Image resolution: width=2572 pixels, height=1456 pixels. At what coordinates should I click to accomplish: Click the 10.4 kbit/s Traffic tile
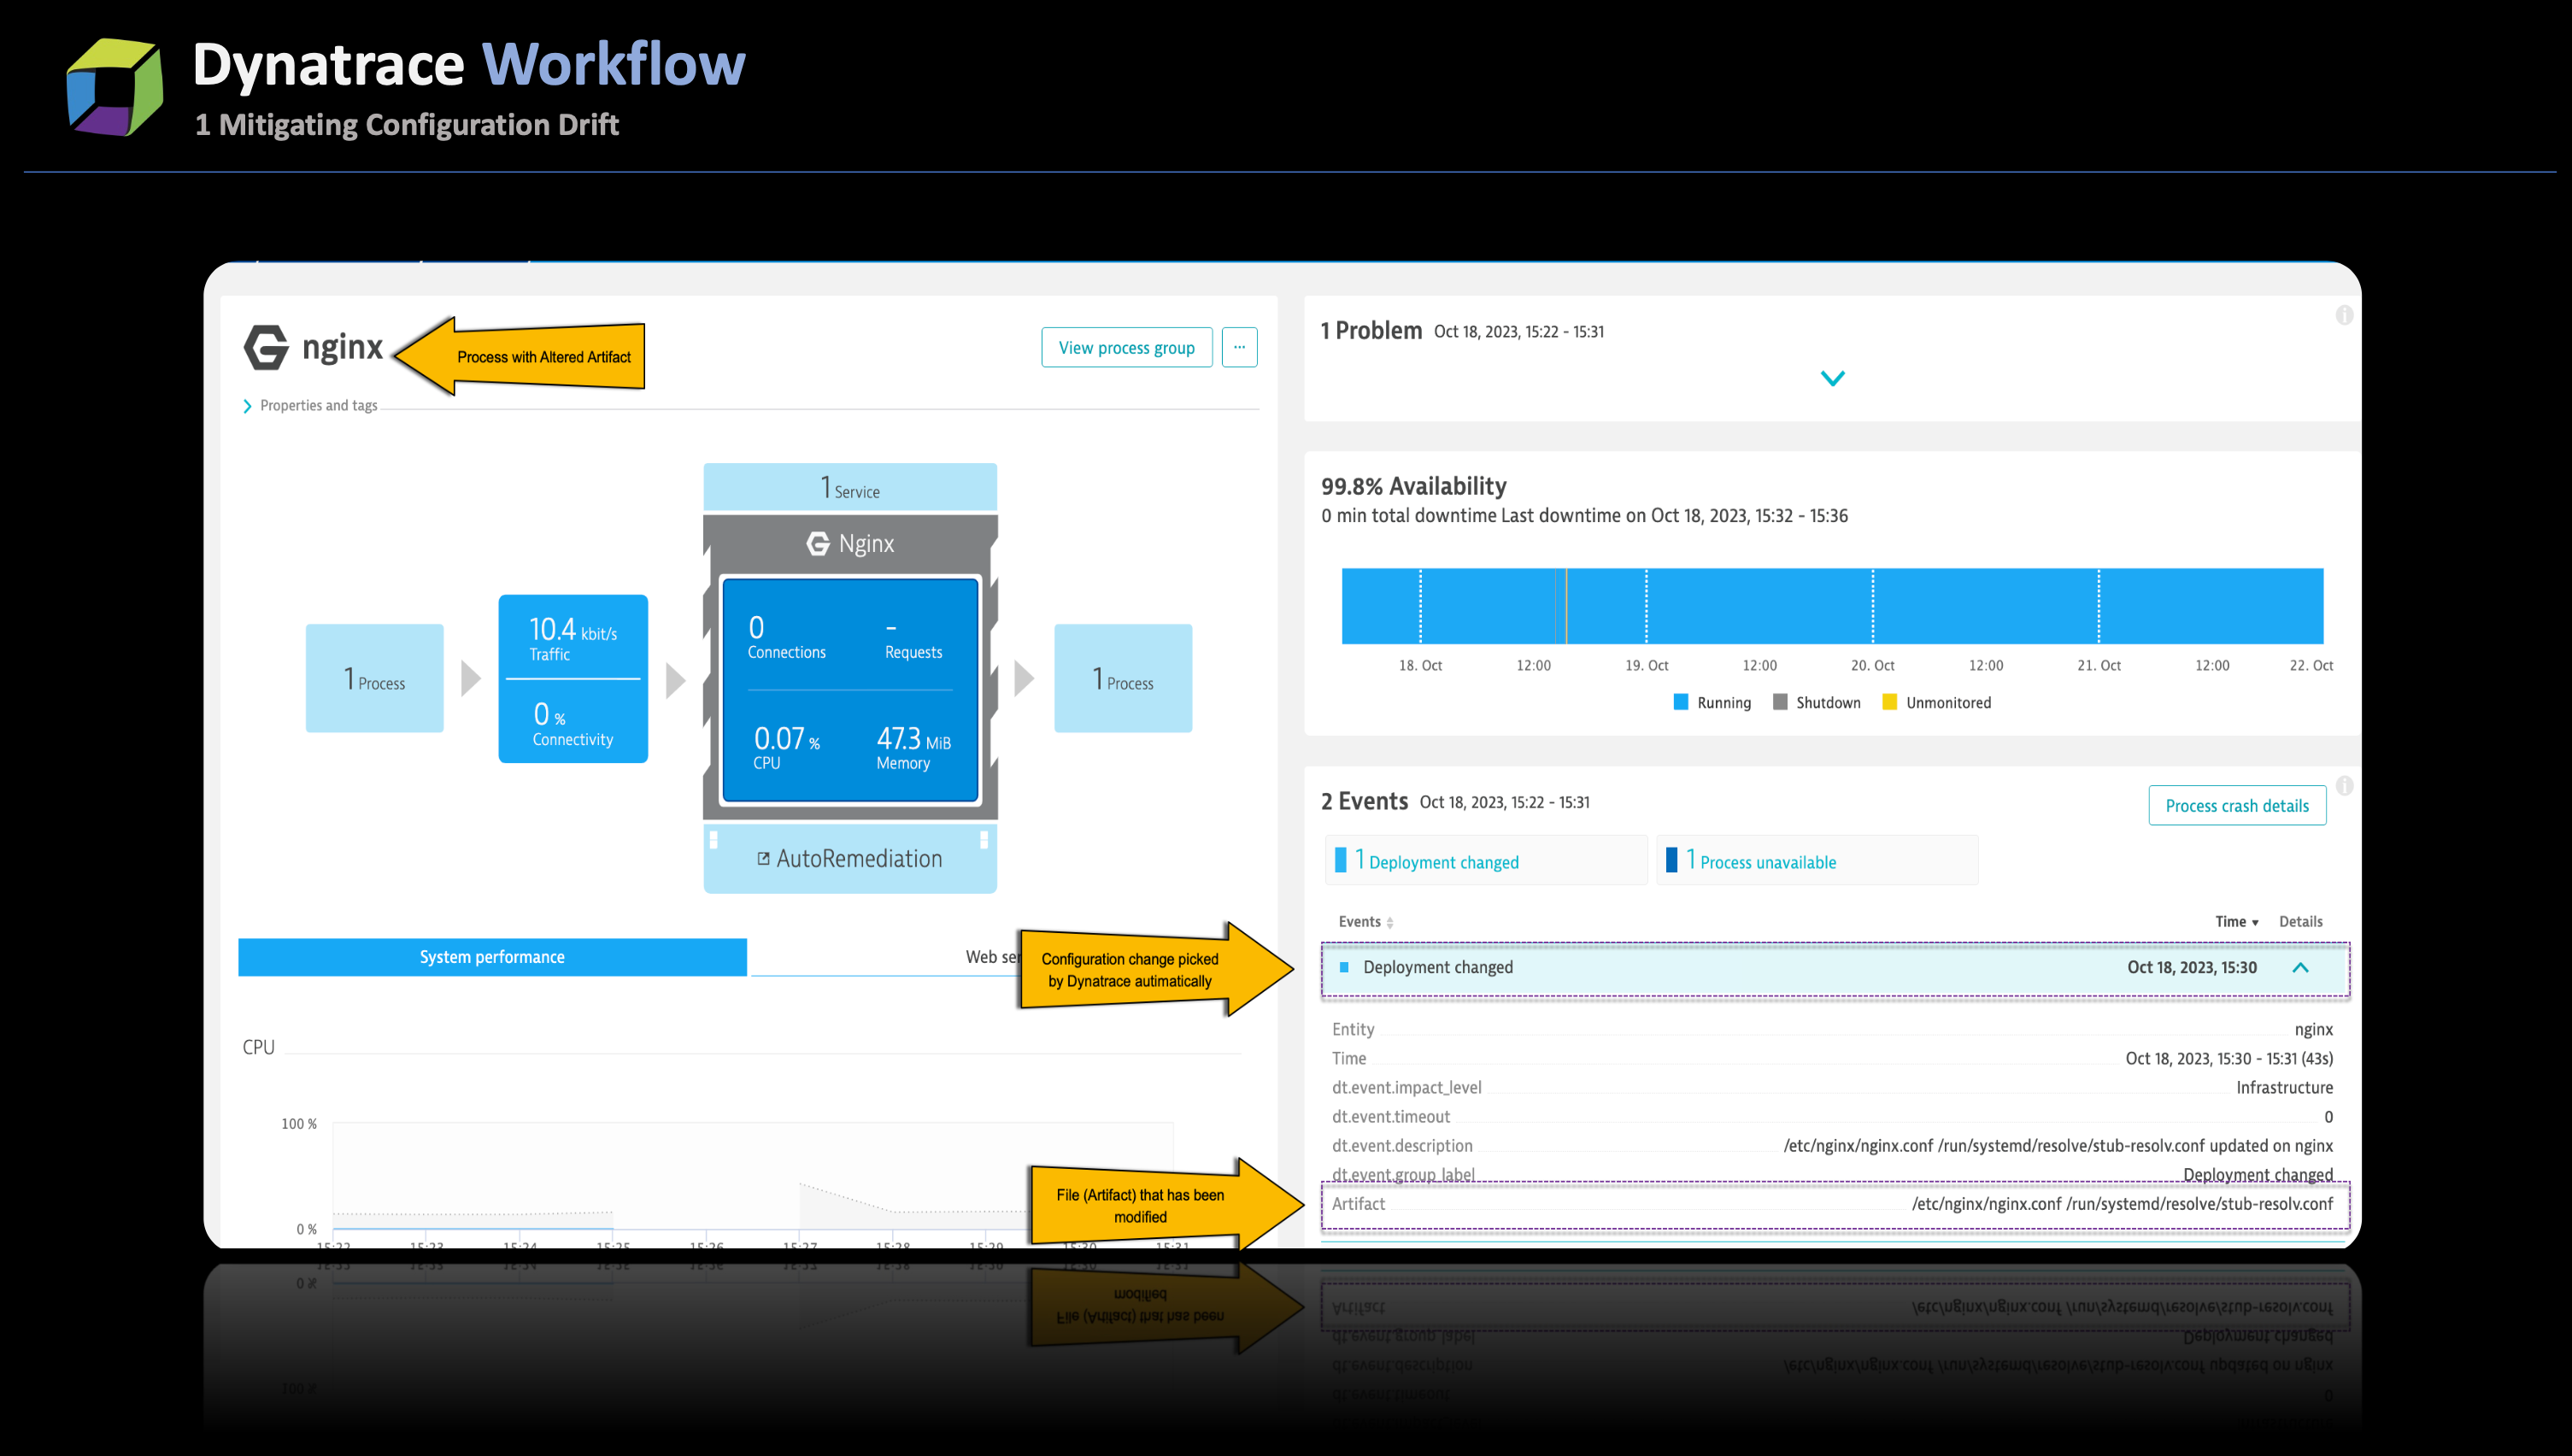[x=573, y=638]
